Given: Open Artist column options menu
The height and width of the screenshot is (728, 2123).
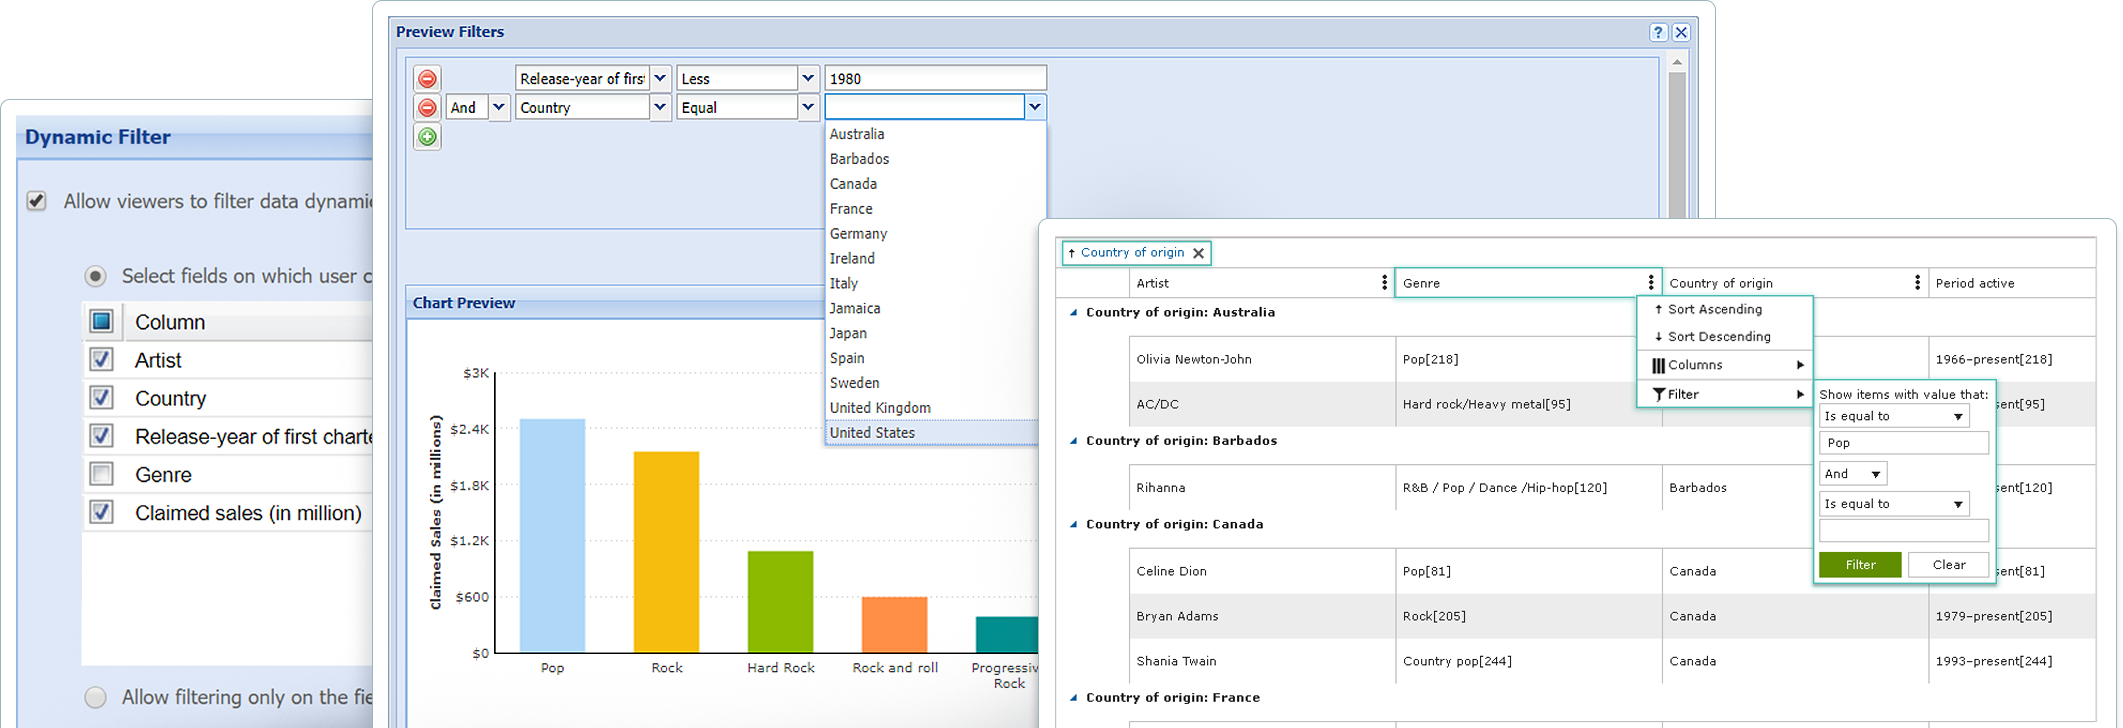Looking at the screenshot, I should point(1384,283).
